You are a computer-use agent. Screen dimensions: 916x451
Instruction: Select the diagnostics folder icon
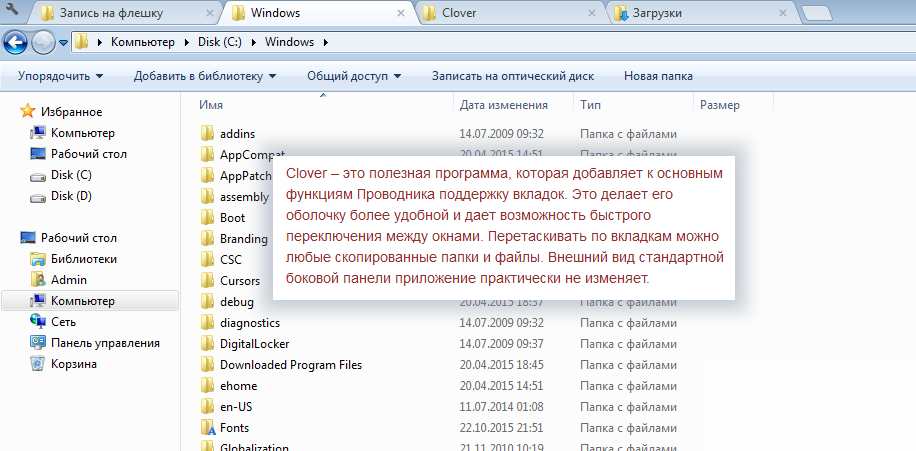[x=207, y=323]
